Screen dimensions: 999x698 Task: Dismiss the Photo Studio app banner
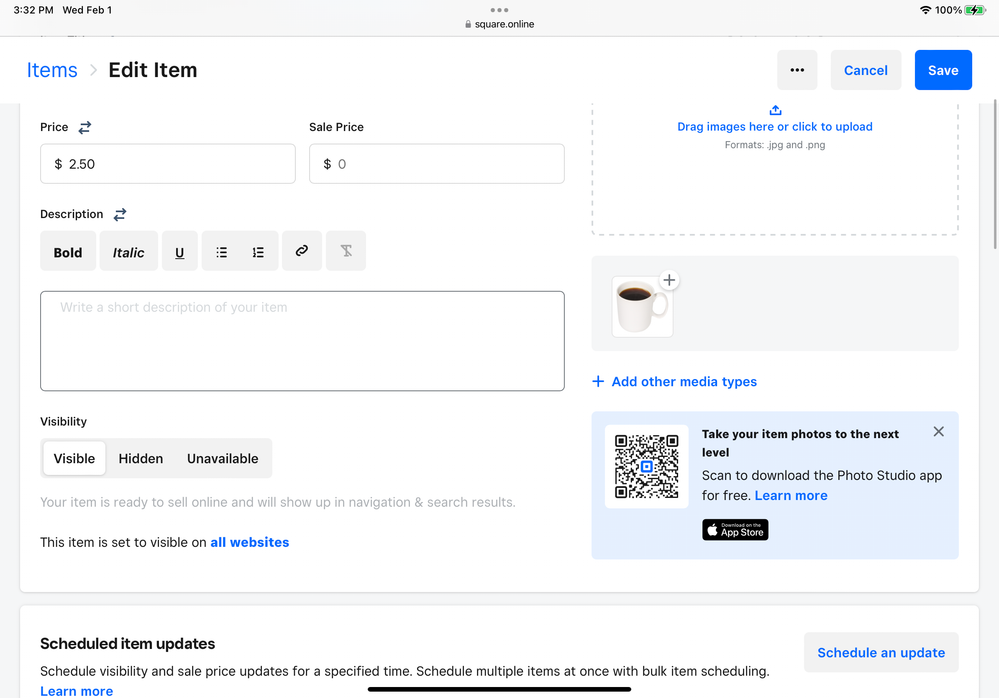938,432
